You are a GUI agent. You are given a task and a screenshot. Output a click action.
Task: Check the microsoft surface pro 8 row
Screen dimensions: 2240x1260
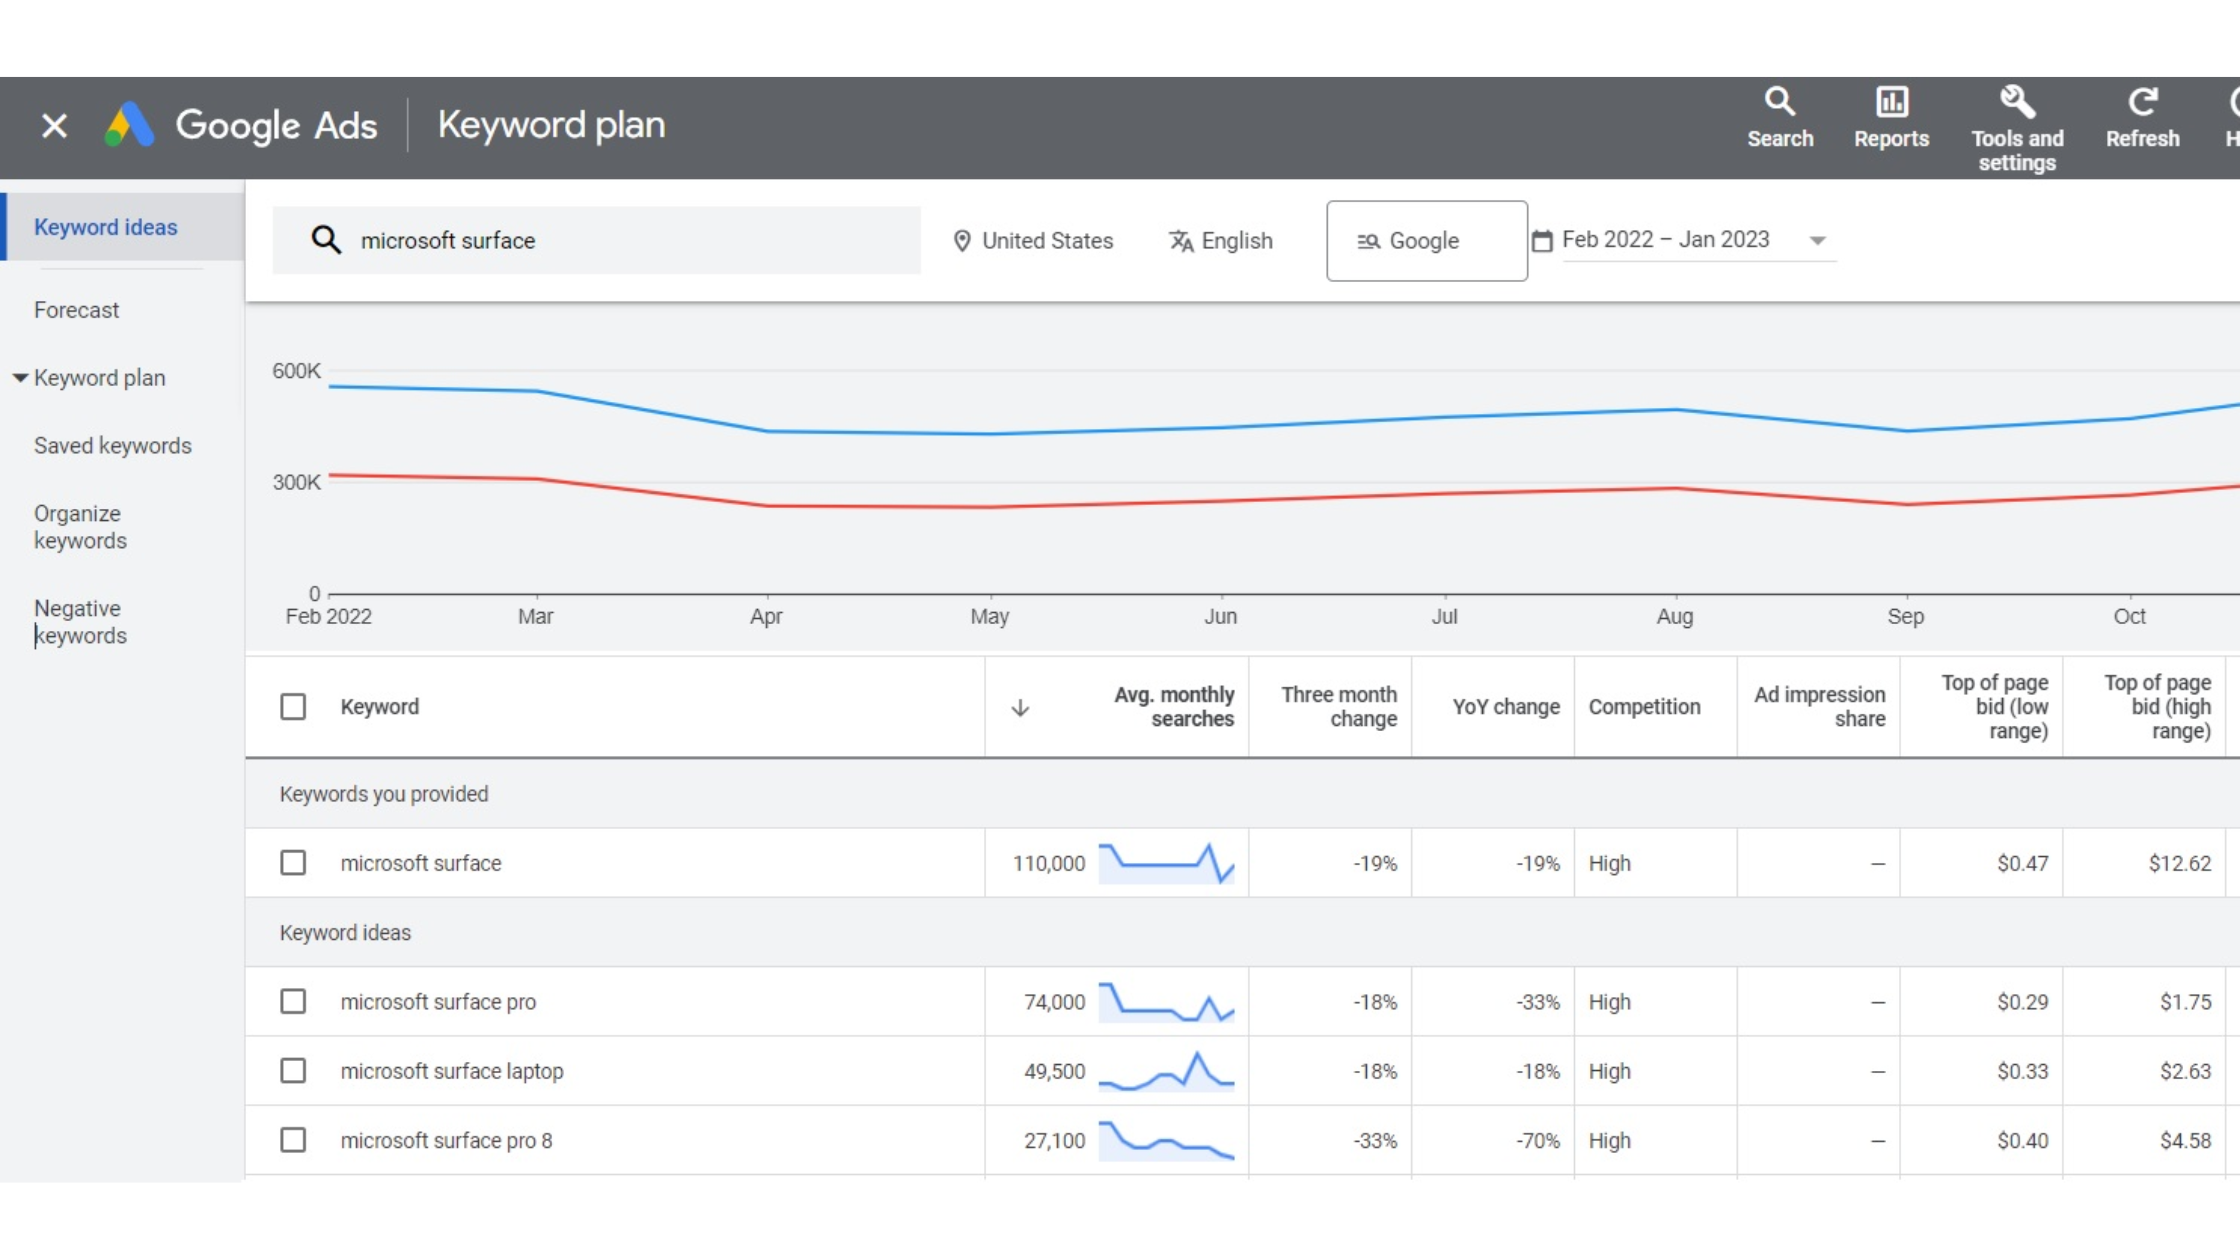pos(293,1140)
